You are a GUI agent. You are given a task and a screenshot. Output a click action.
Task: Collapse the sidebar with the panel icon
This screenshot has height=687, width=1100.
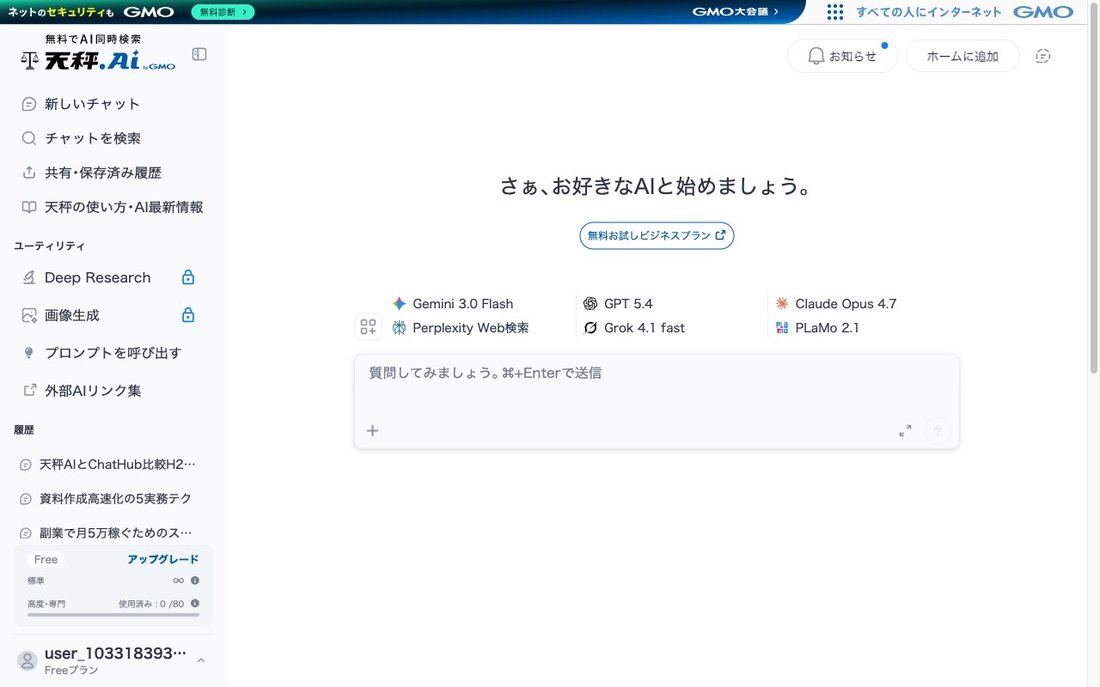click(x=199, y=54)
